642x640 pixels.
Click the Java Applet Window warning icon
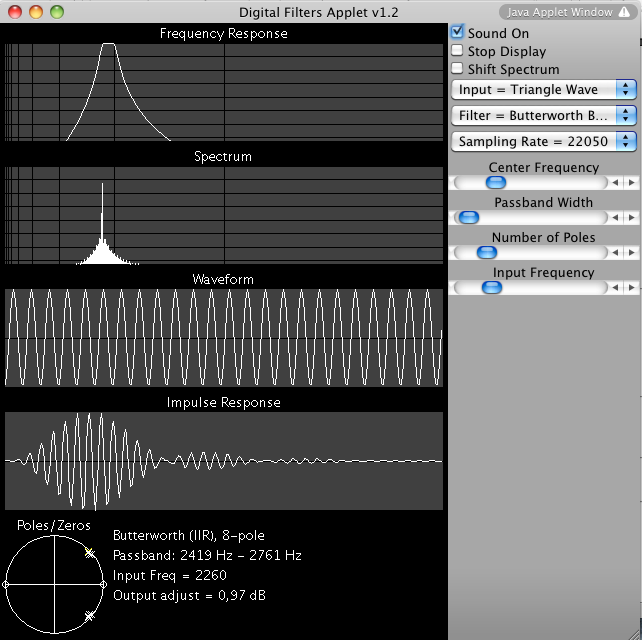(x=623, y=12)
